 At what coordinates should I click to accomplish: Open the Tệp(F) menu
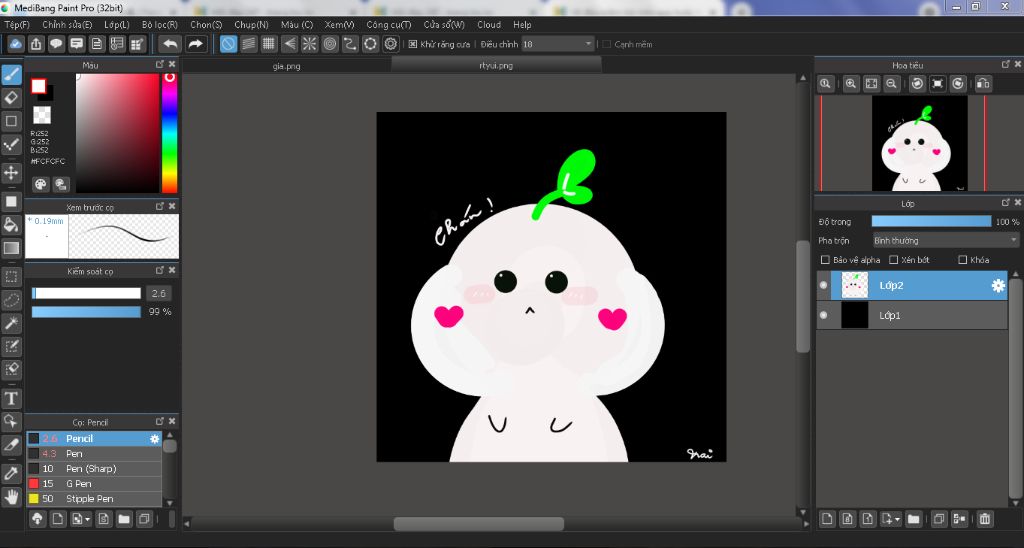pyautogui.click(x=17, y=24)
